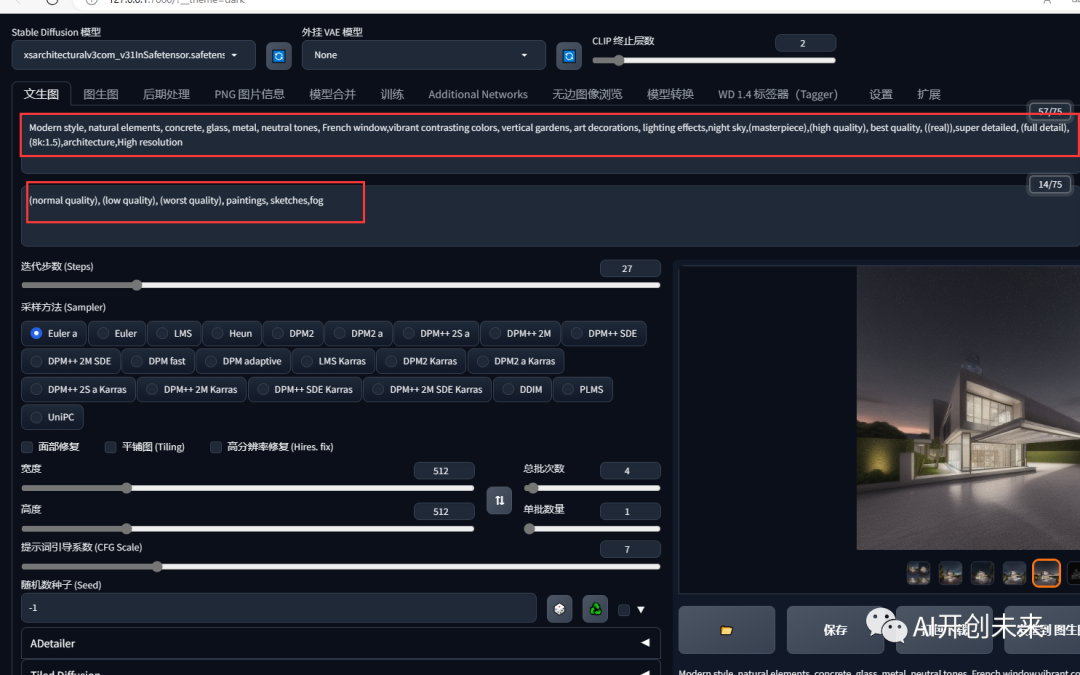This screenshot has width=1080, height=675.
Task: Click the negative prompt text box
Action: coord(551,215)
